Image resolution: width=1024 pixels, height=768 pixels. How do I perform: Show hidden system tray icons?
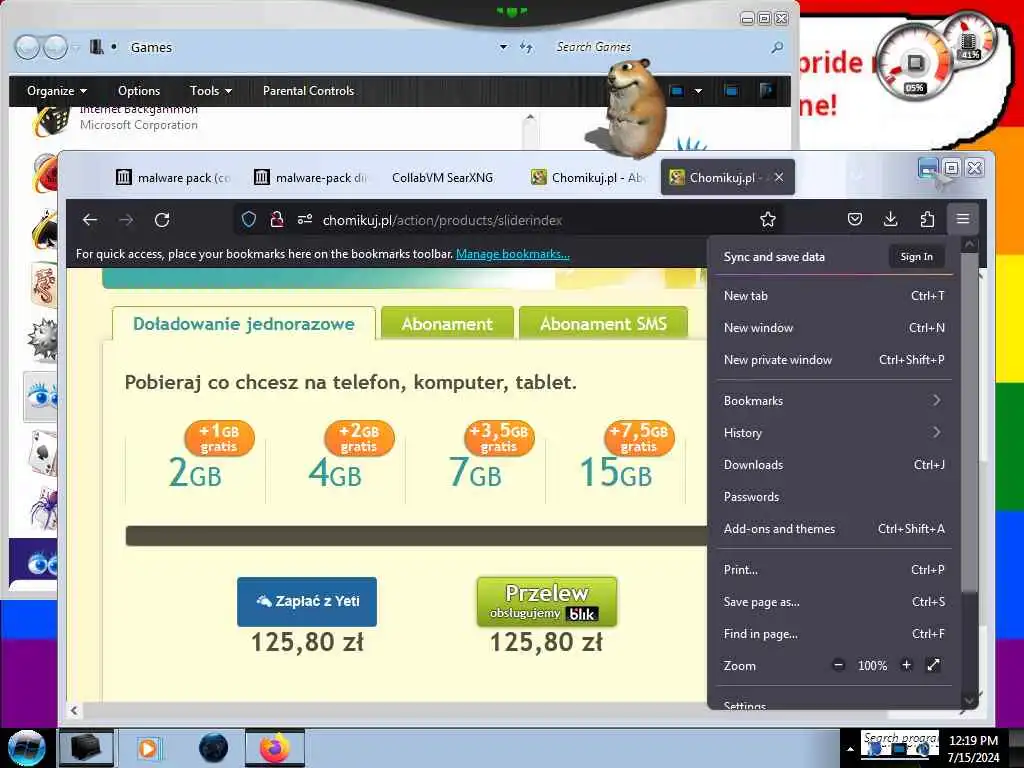(x=850, y=748)
